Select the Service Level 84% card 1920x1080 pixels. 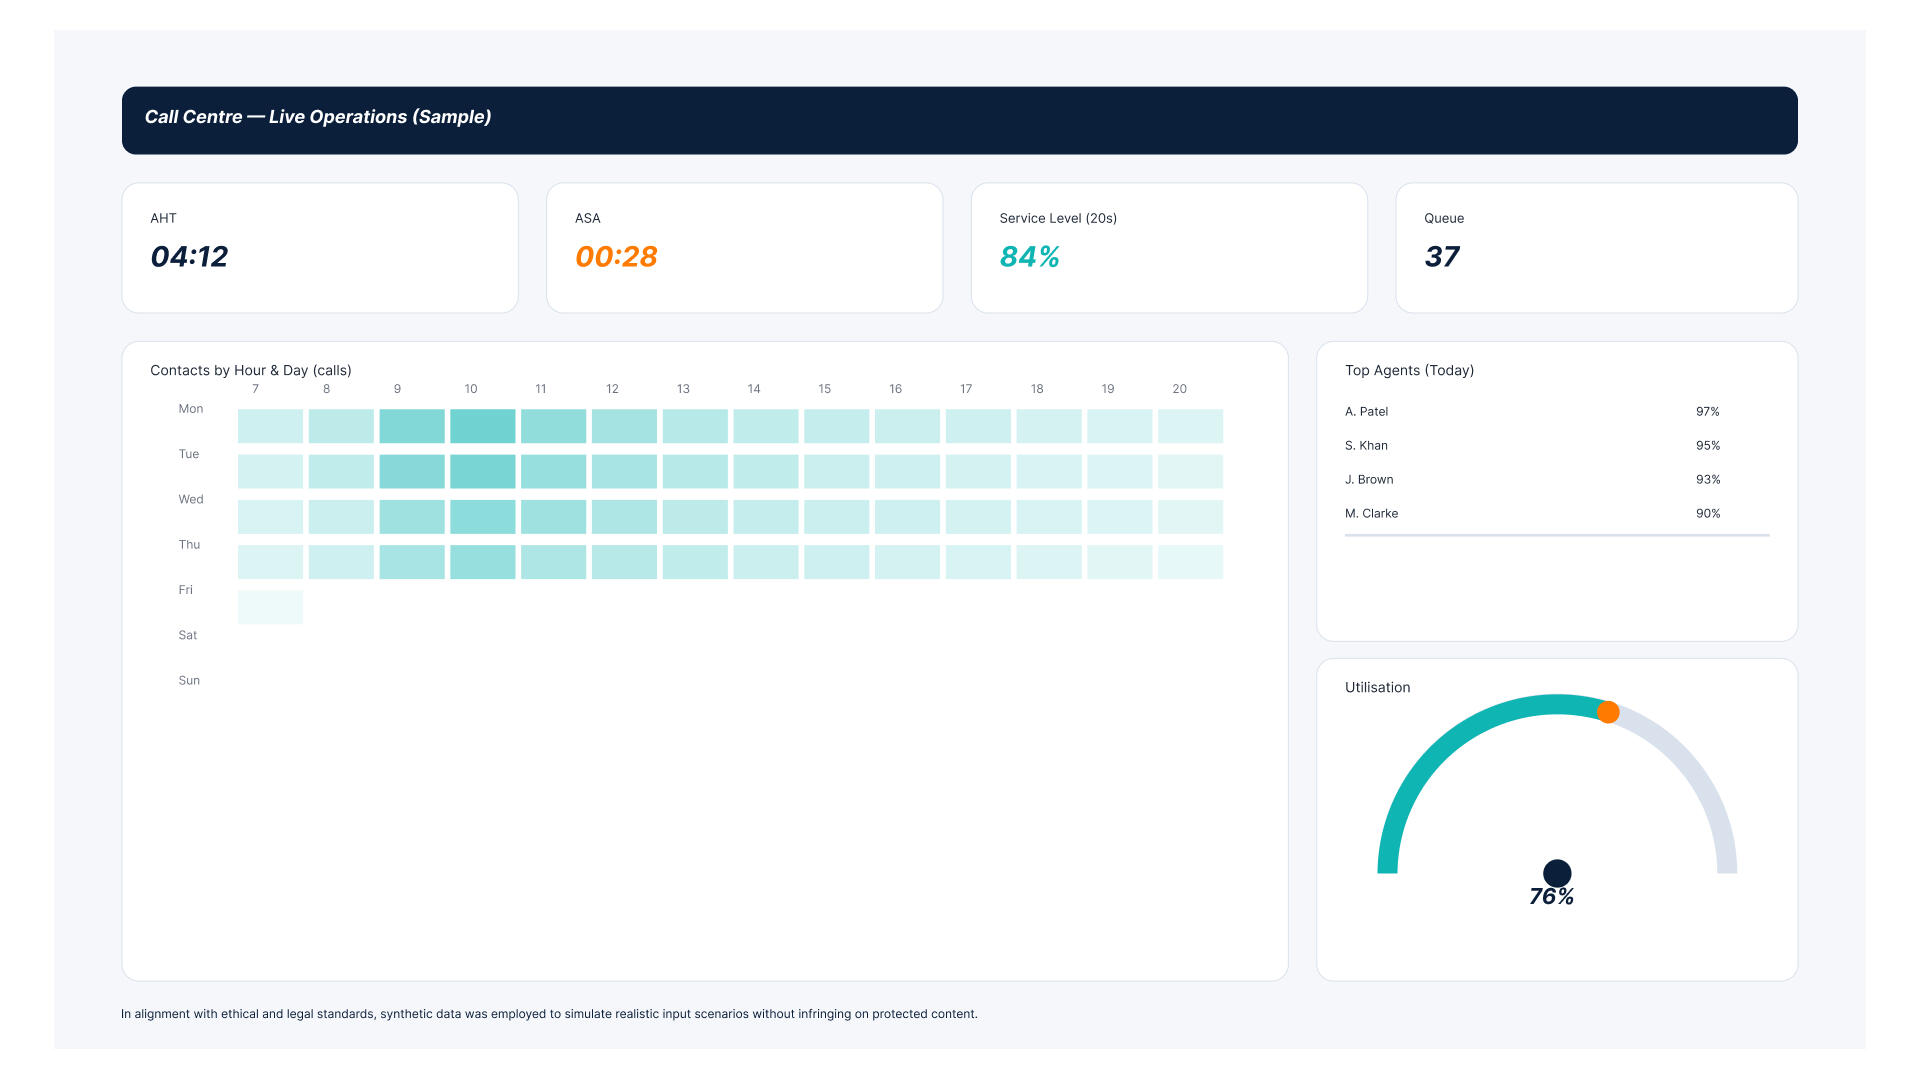pos(1168,247)
